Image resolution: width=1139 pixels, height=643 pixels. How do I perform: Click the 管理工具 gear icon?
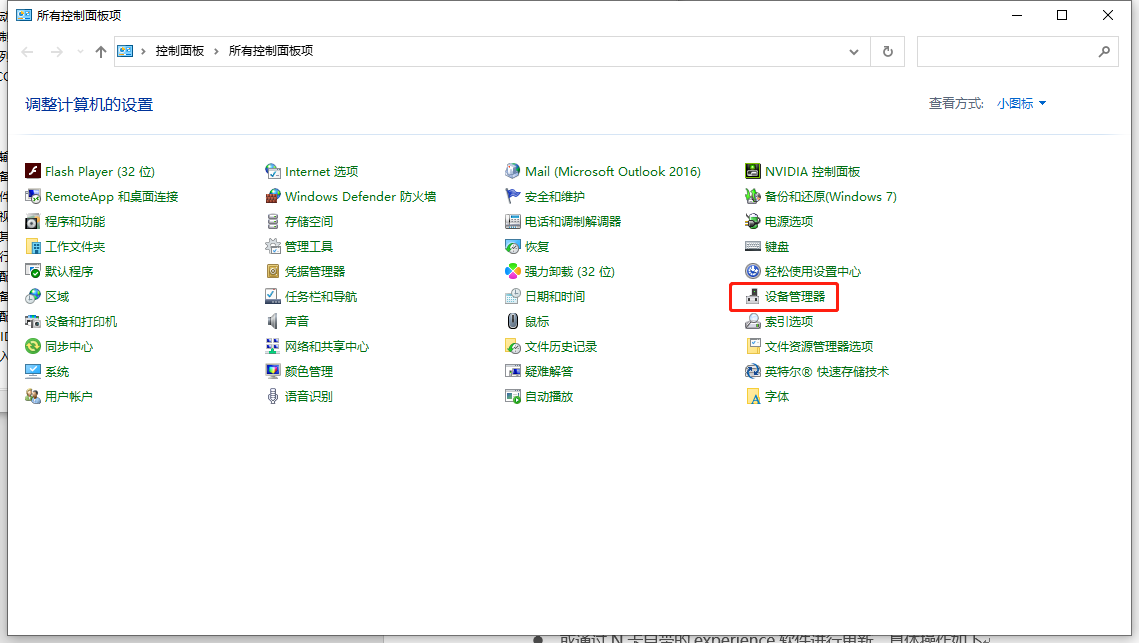272,246
